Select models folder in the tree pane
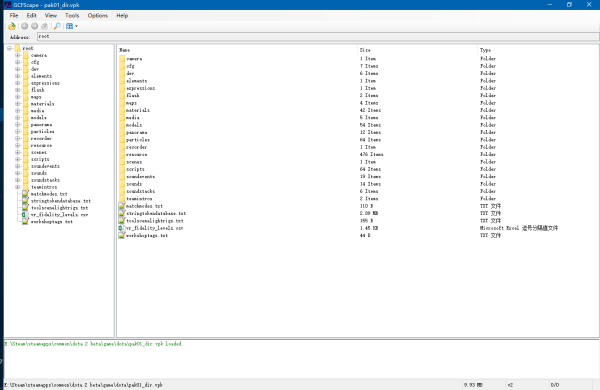Image resolution: width=600 pixels, height=390 pixels. (x=39, y=117)
